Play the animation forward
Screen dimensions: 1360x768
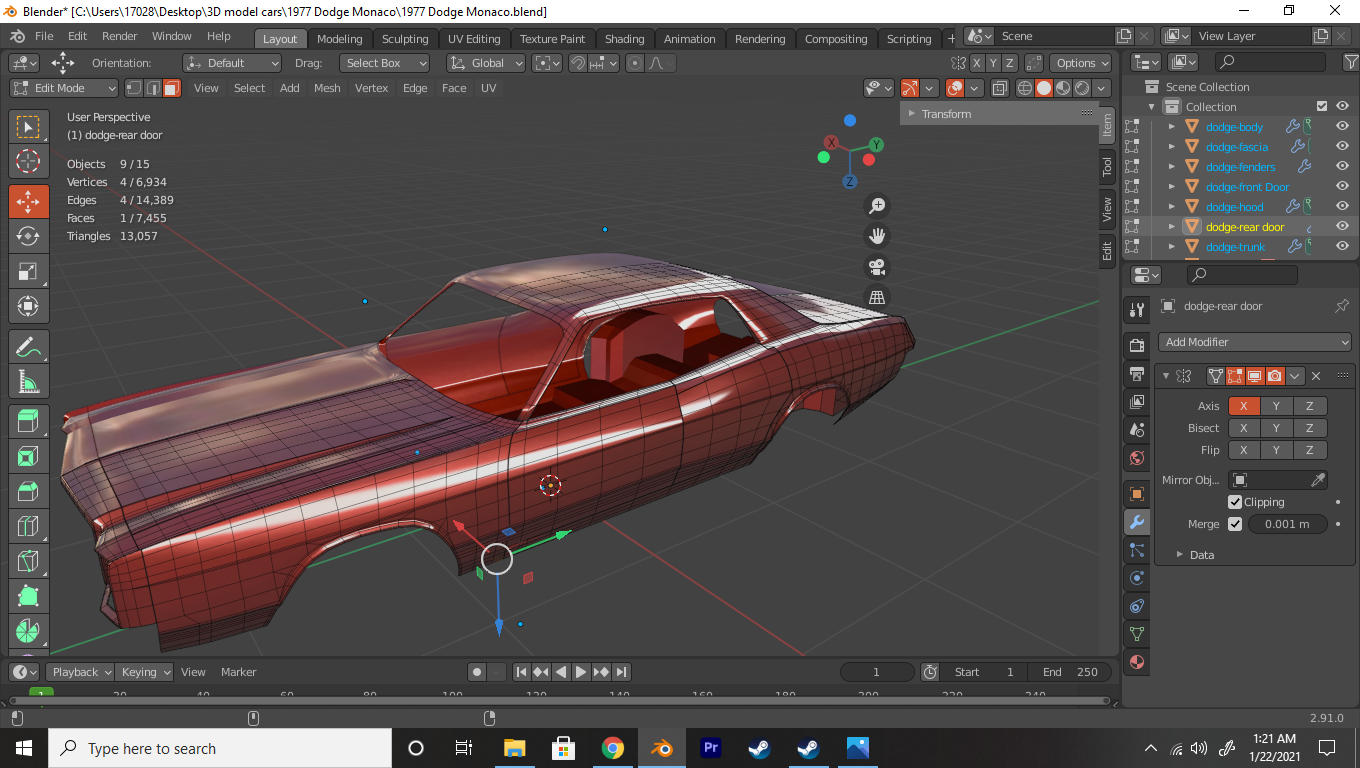click(x=581, y=672)
